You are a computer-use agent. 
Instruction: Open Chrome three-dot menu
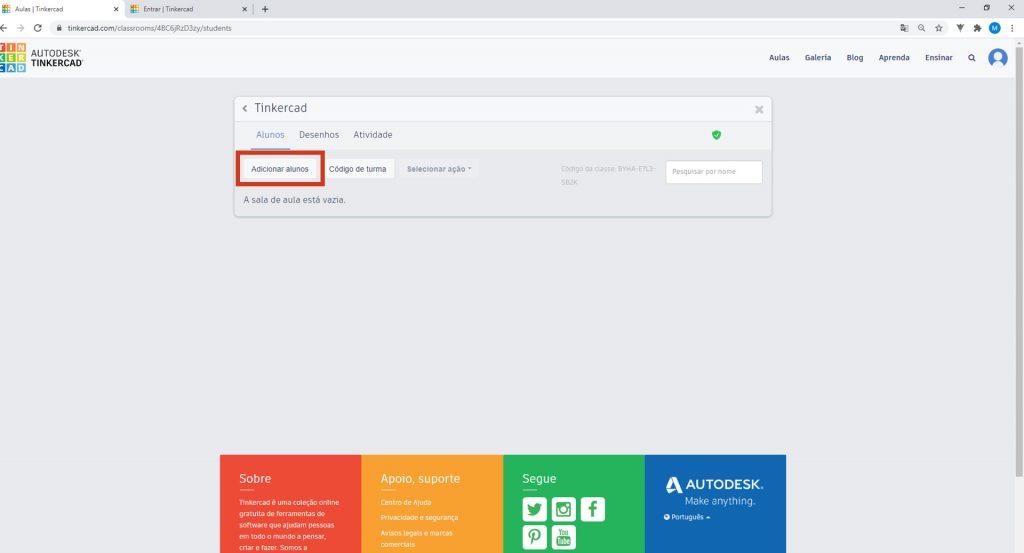point(1012,28)
